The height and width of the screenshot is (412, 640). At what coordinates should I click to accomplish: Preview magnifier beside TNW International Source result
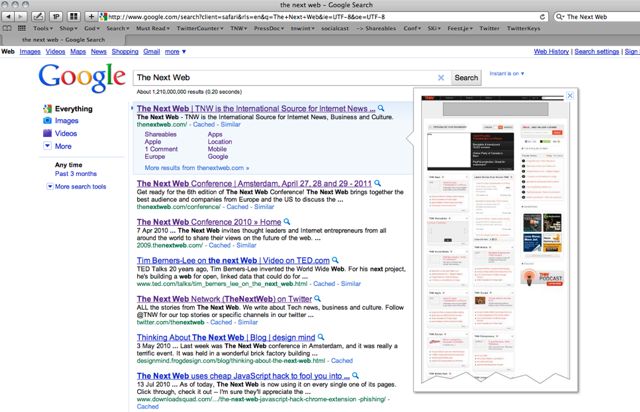pos(381,108)
